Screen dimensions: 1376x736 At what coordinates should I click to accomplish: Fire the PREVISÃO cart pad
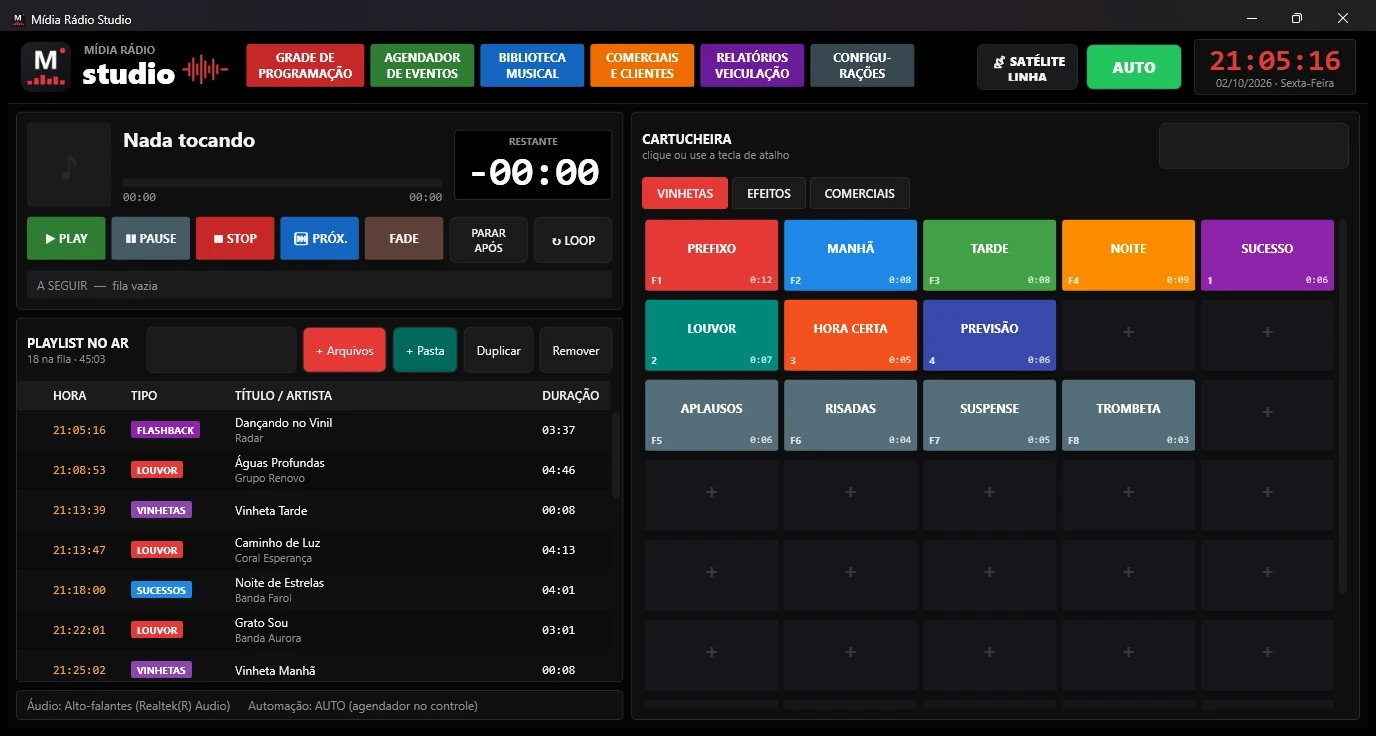point(990,335)
